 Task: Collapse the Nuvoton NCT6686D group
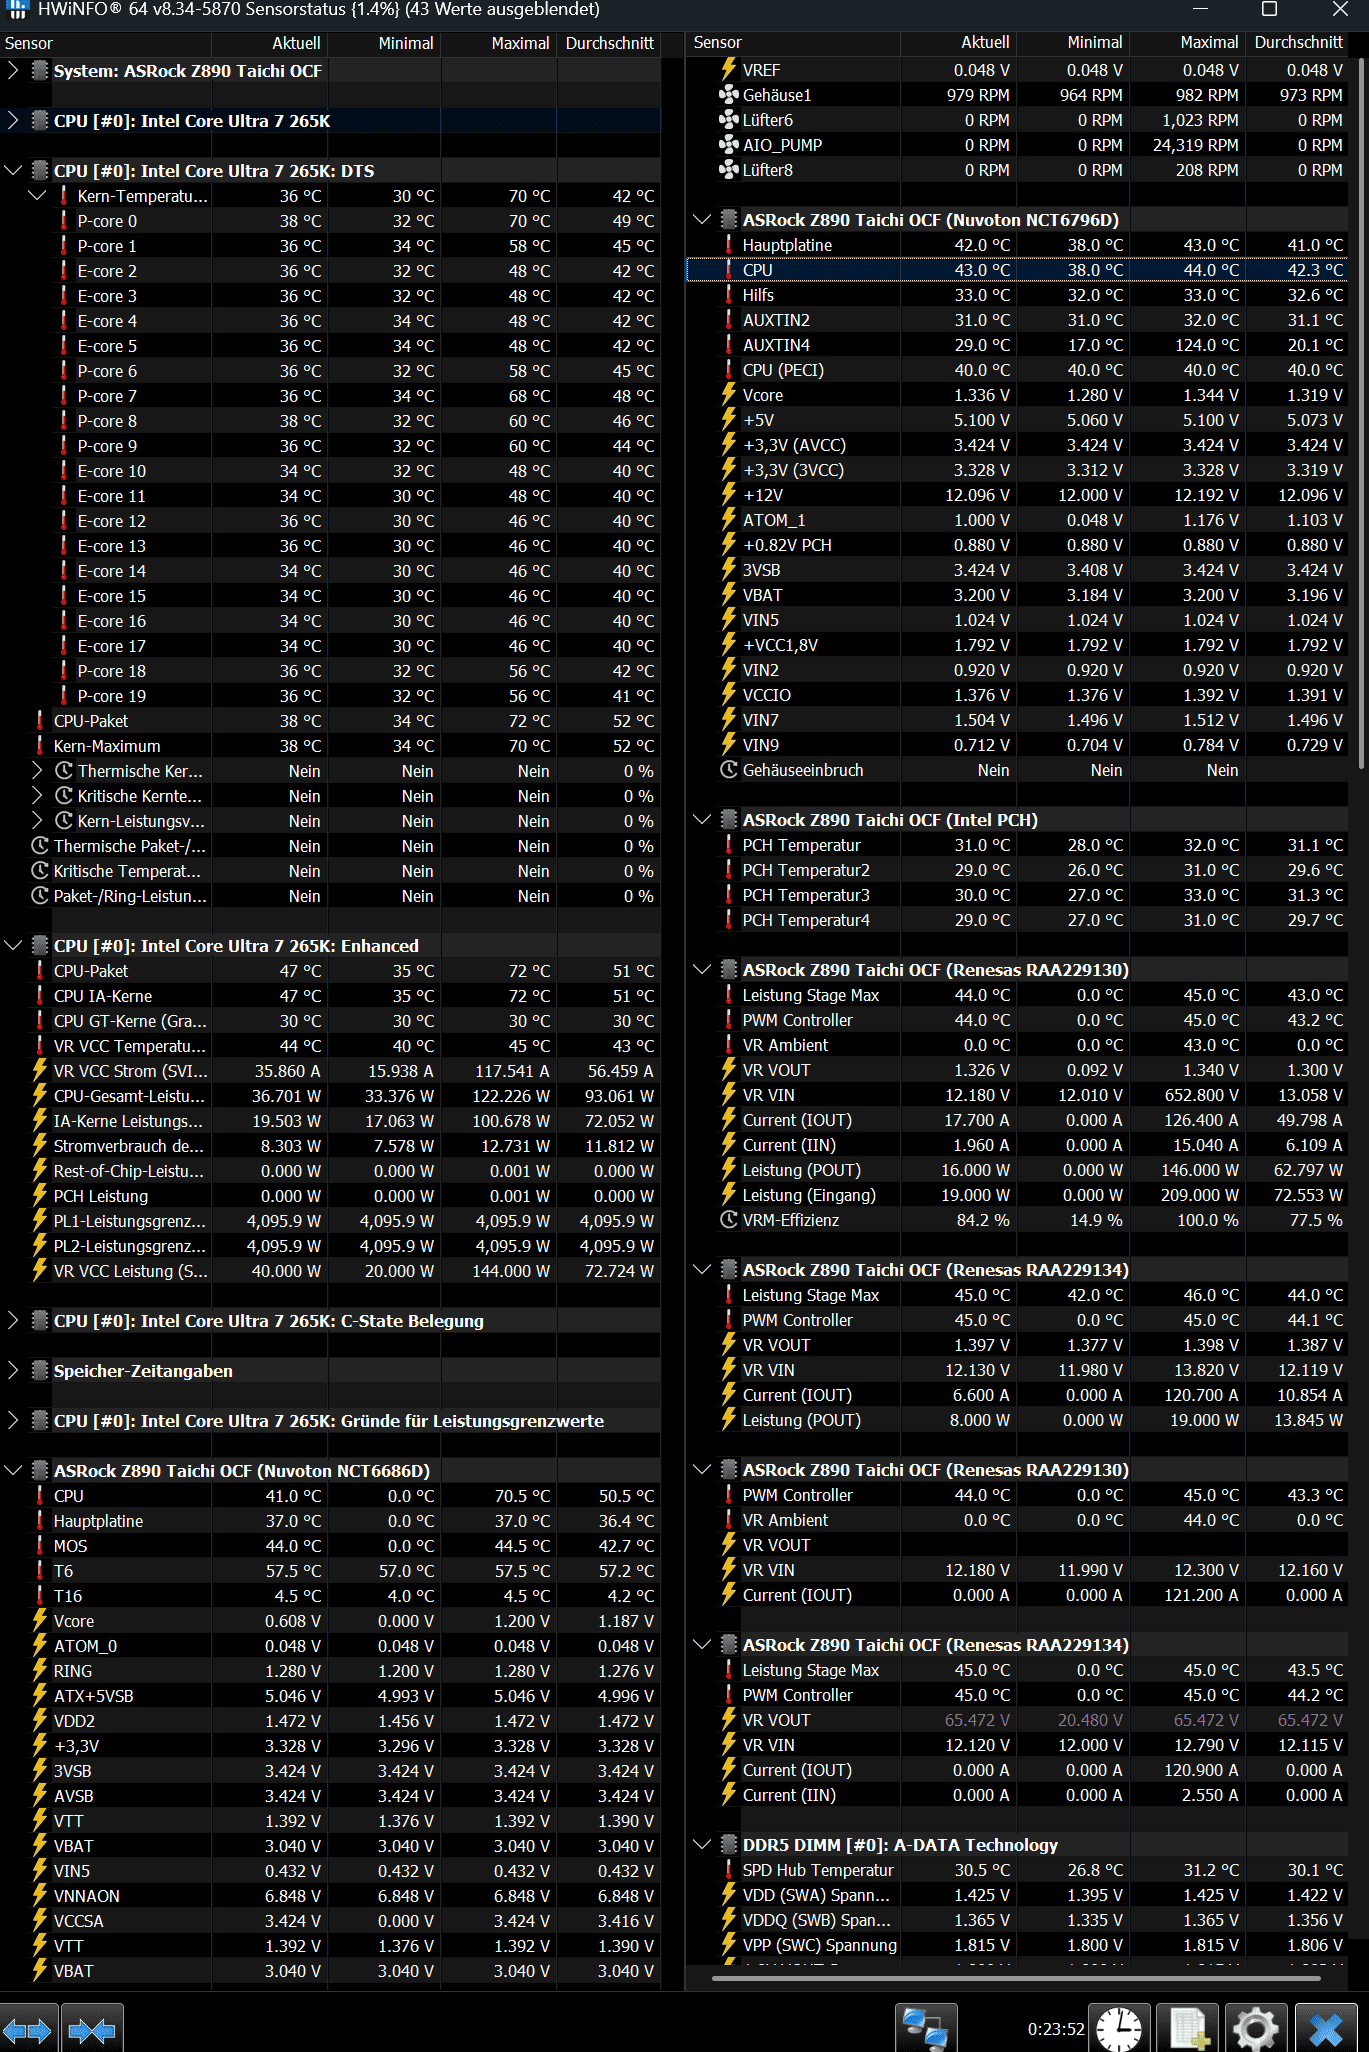[x=13, y=1471]
